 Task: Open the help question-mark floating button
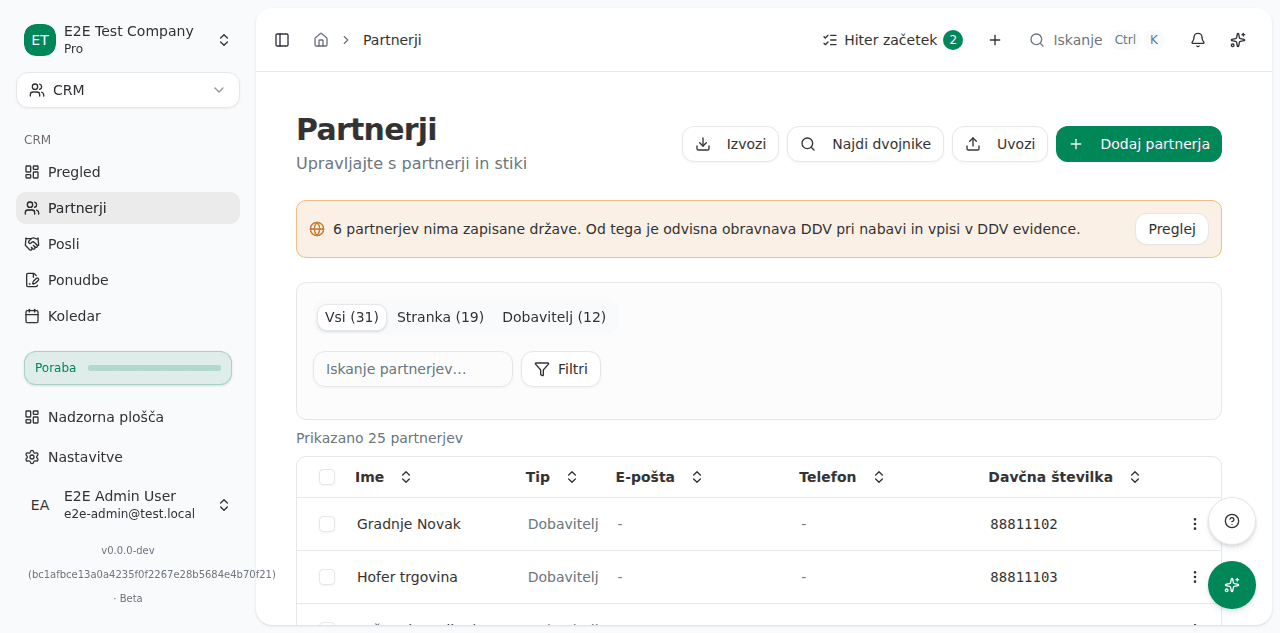click(1232, 521)
